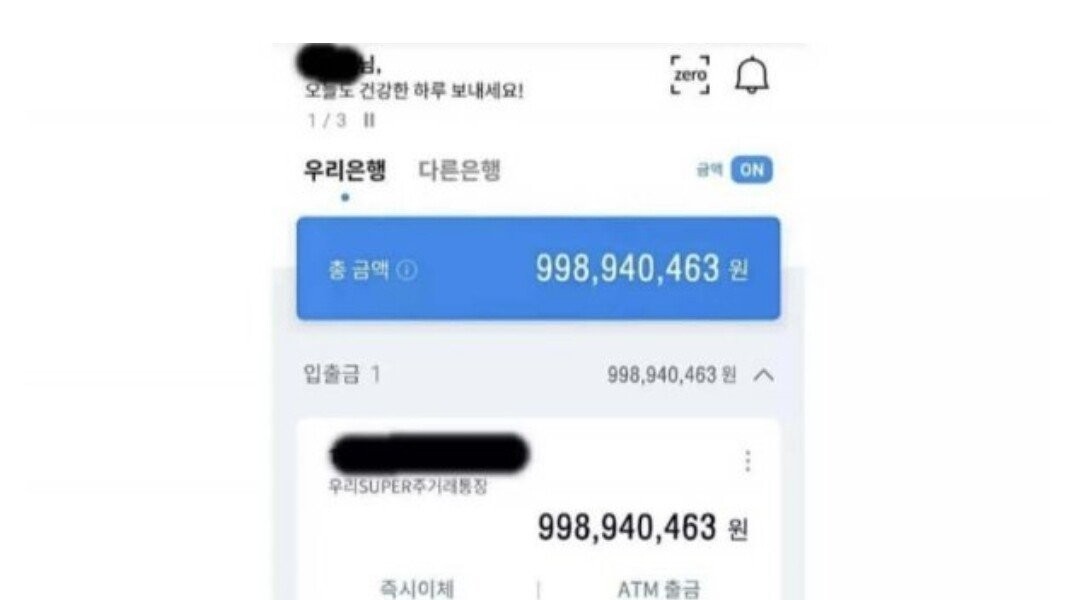Switch to the 다른은행 tab

click(459, 170)
